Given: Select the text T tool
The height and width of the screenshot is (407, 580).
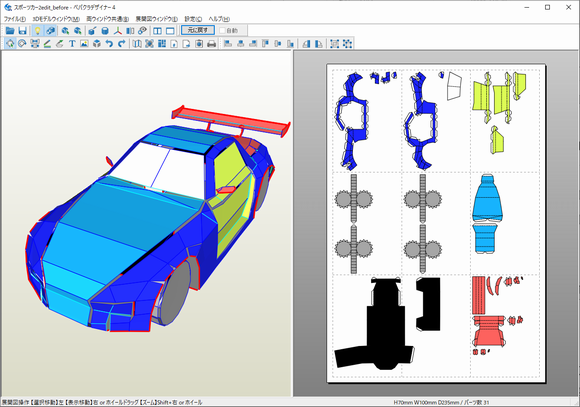Looking at the screenshot, I should (x=72, y=44).
